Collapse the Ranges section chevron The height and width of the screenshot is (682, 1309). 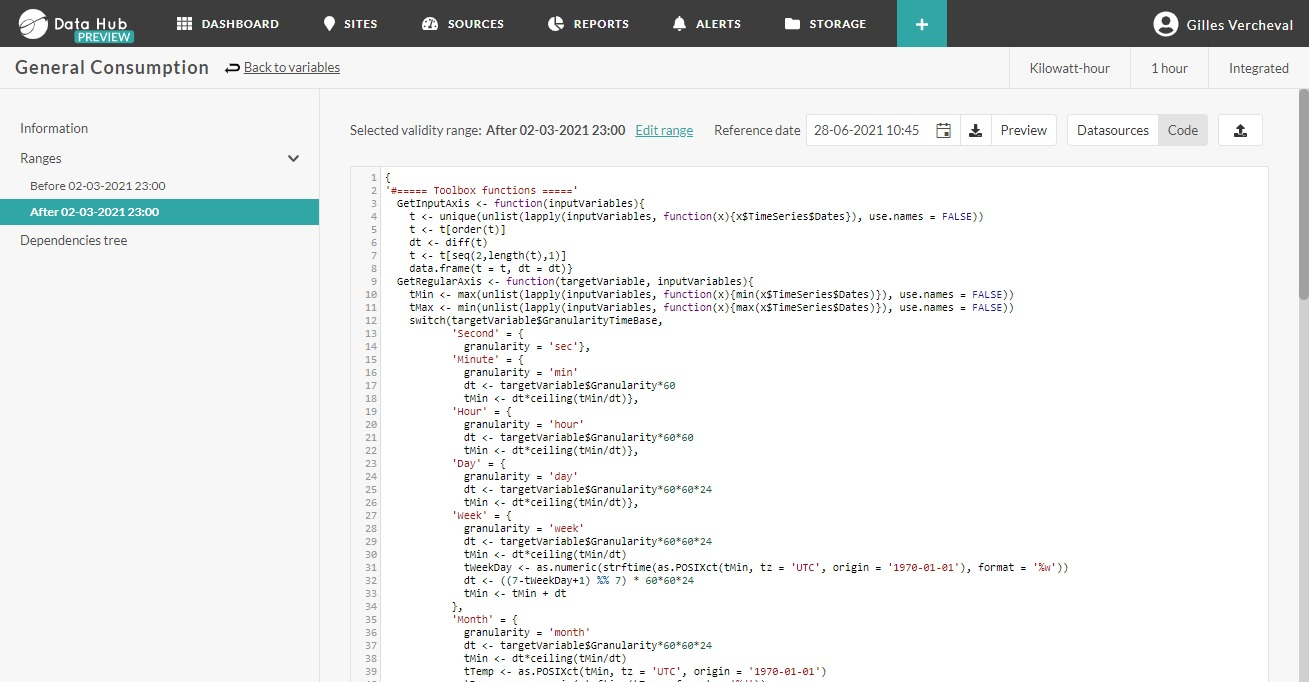point(293,158)
